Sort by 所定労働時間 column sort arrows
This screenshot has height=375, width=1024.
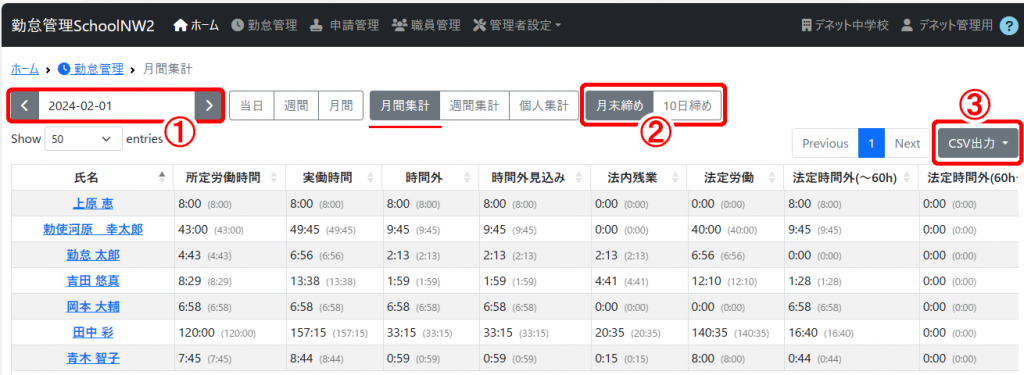[x=274, y=177]
